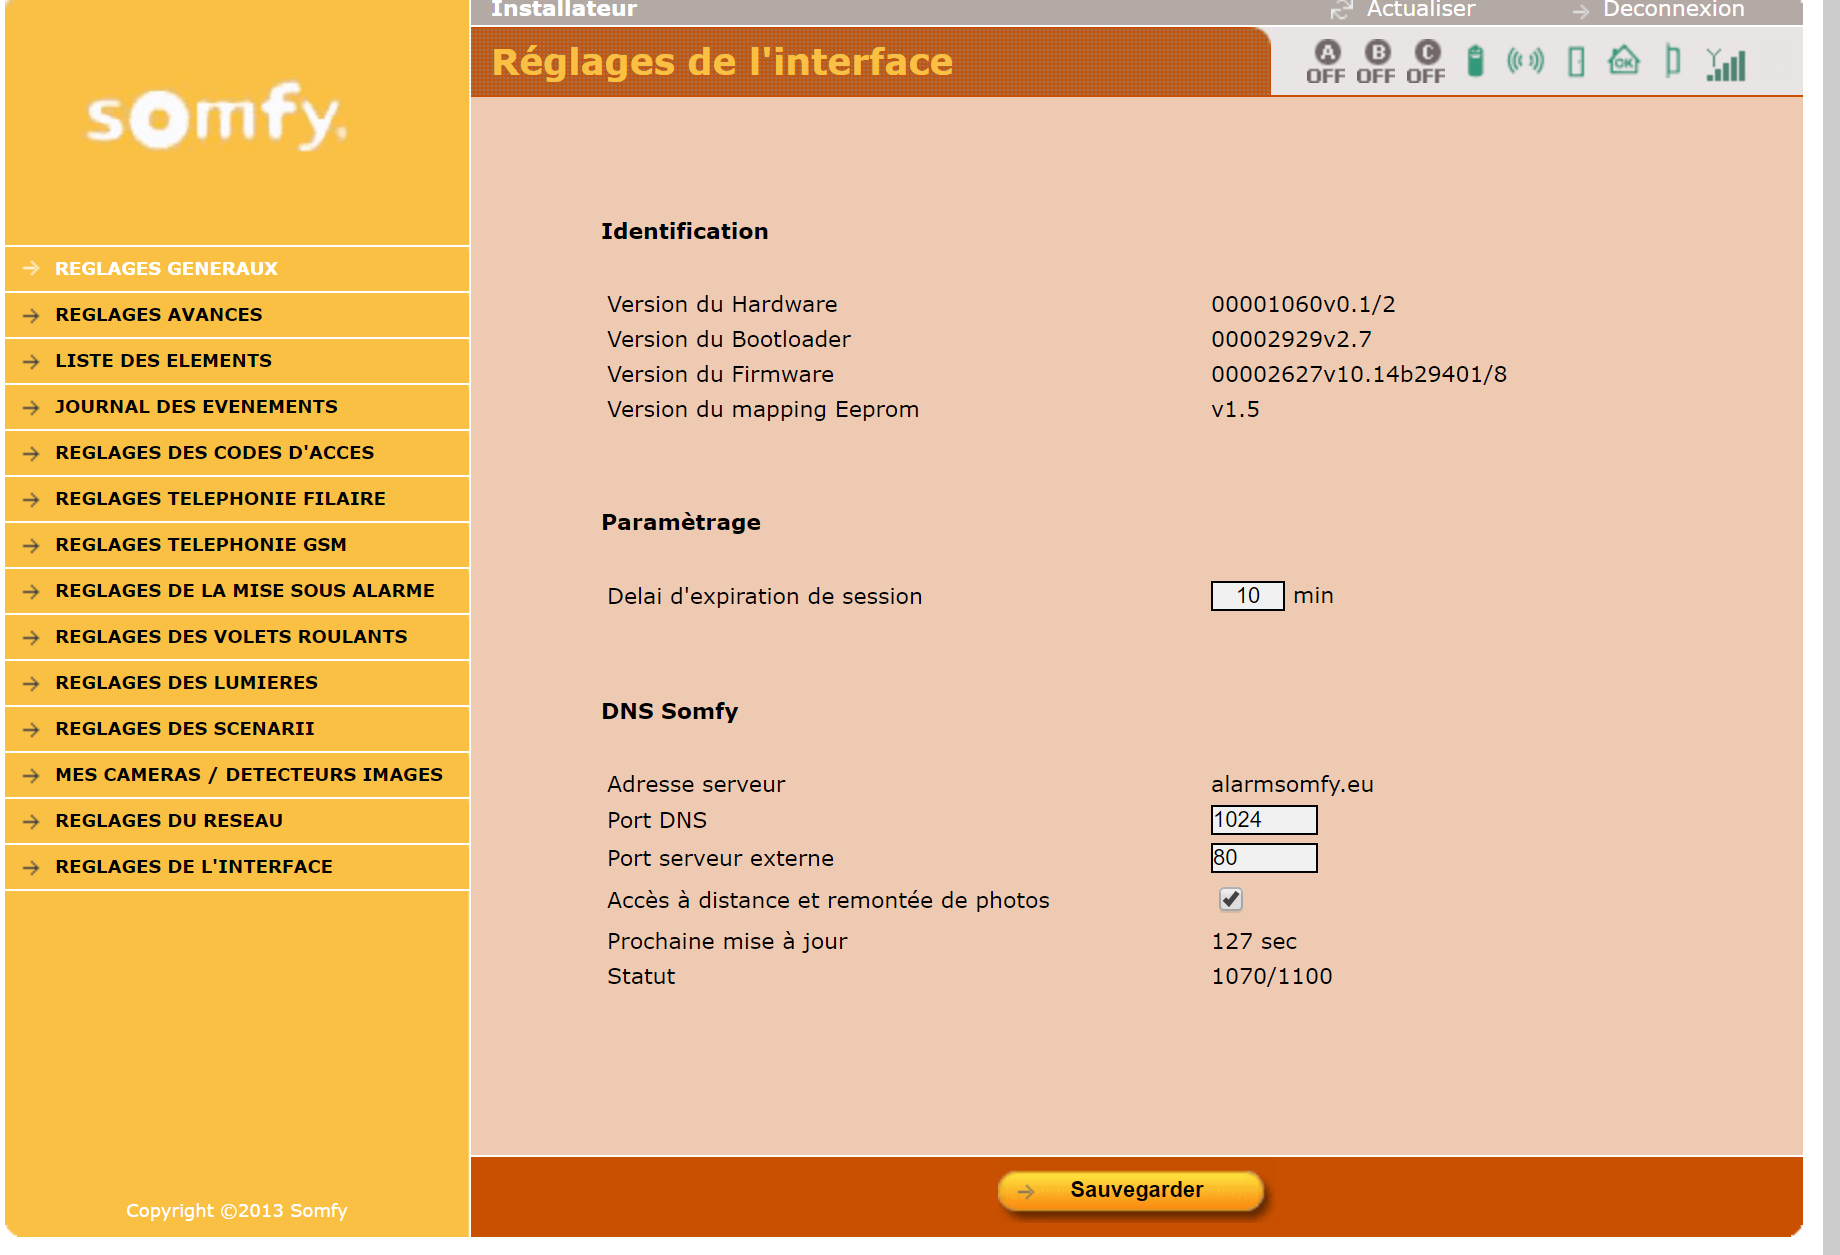Viewport: 1840px width, 1255px height.
Task: Click the hardware version value 00001060v0.1/2
Action: pos(1303,304)
